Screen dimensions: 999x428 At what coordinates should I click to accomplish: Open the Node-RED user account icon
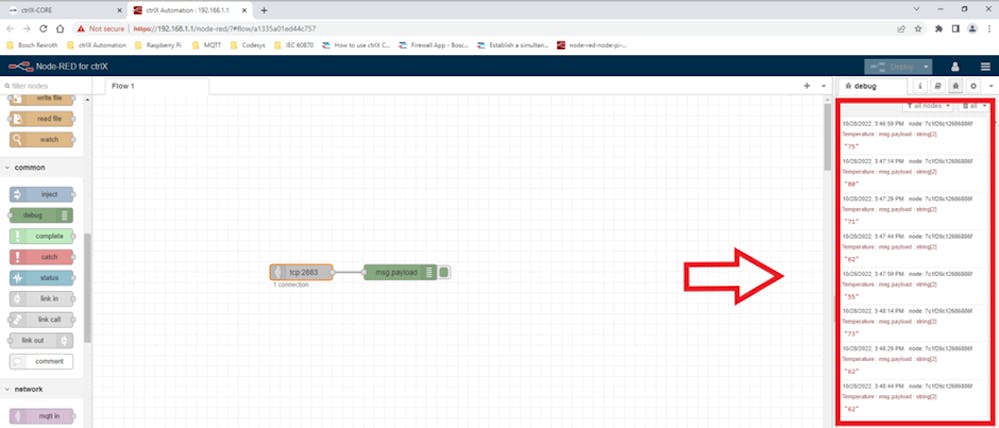pos(955,66)
